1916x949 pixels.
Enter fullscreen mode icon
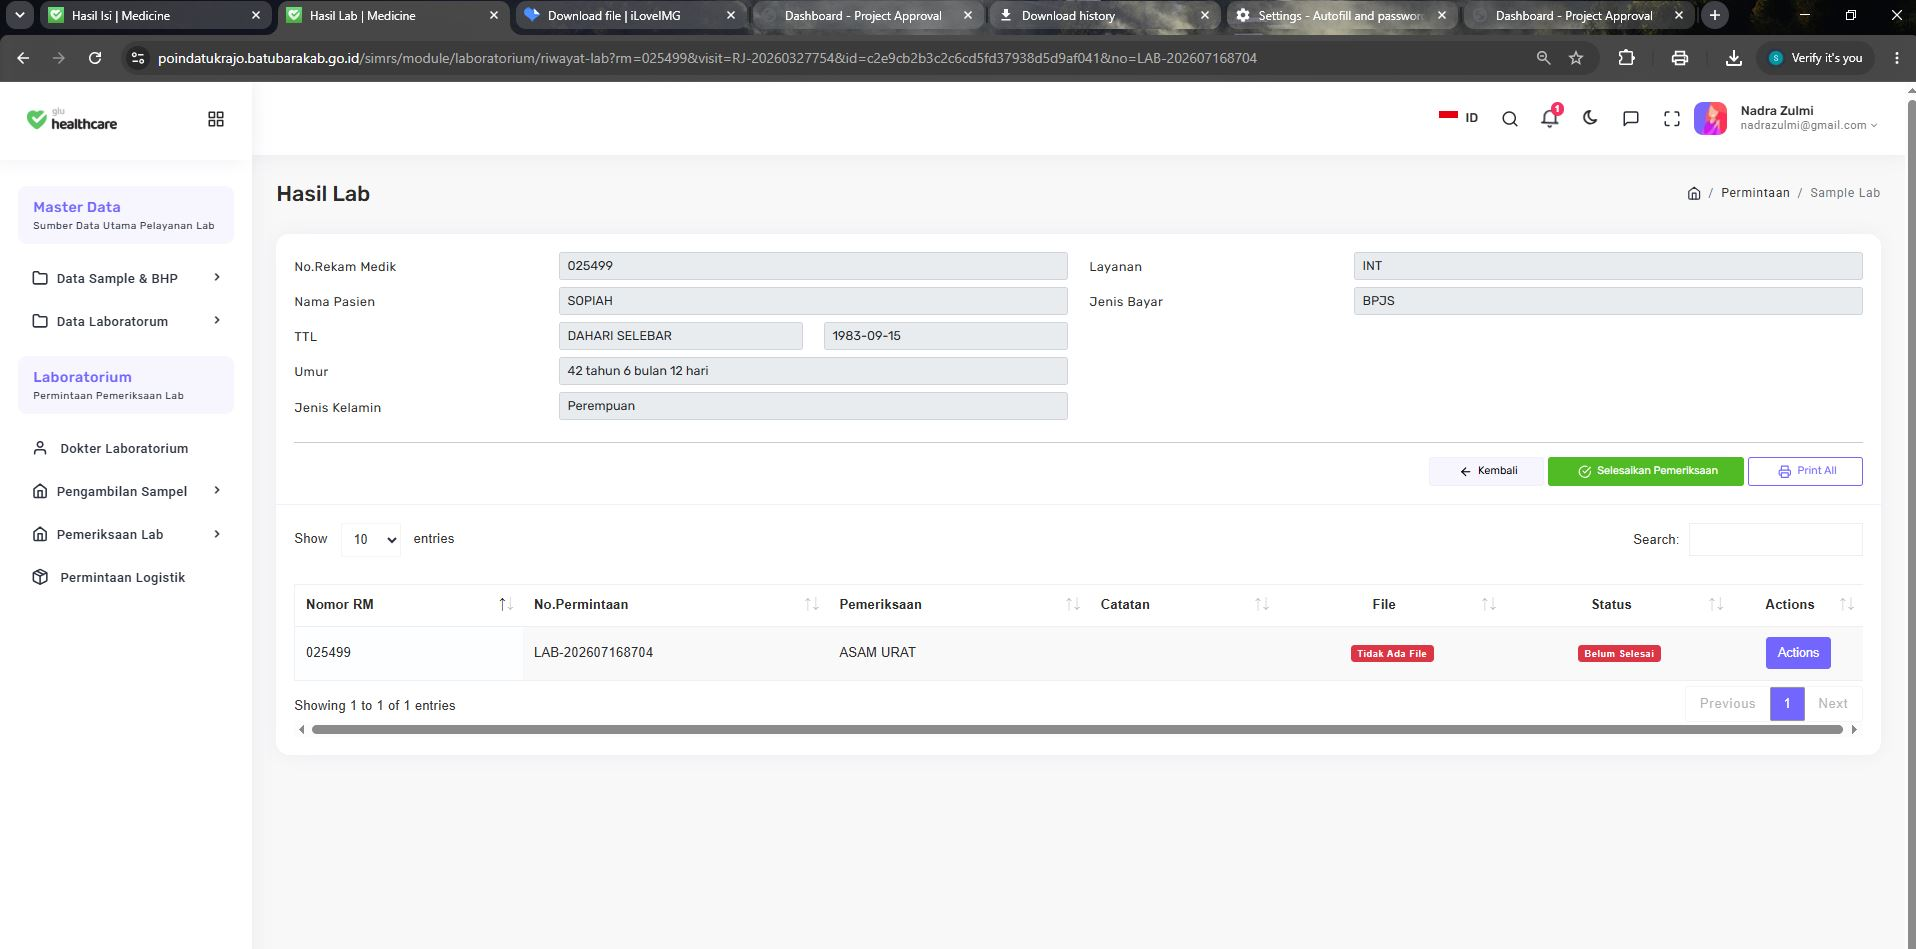[1672, 119]
